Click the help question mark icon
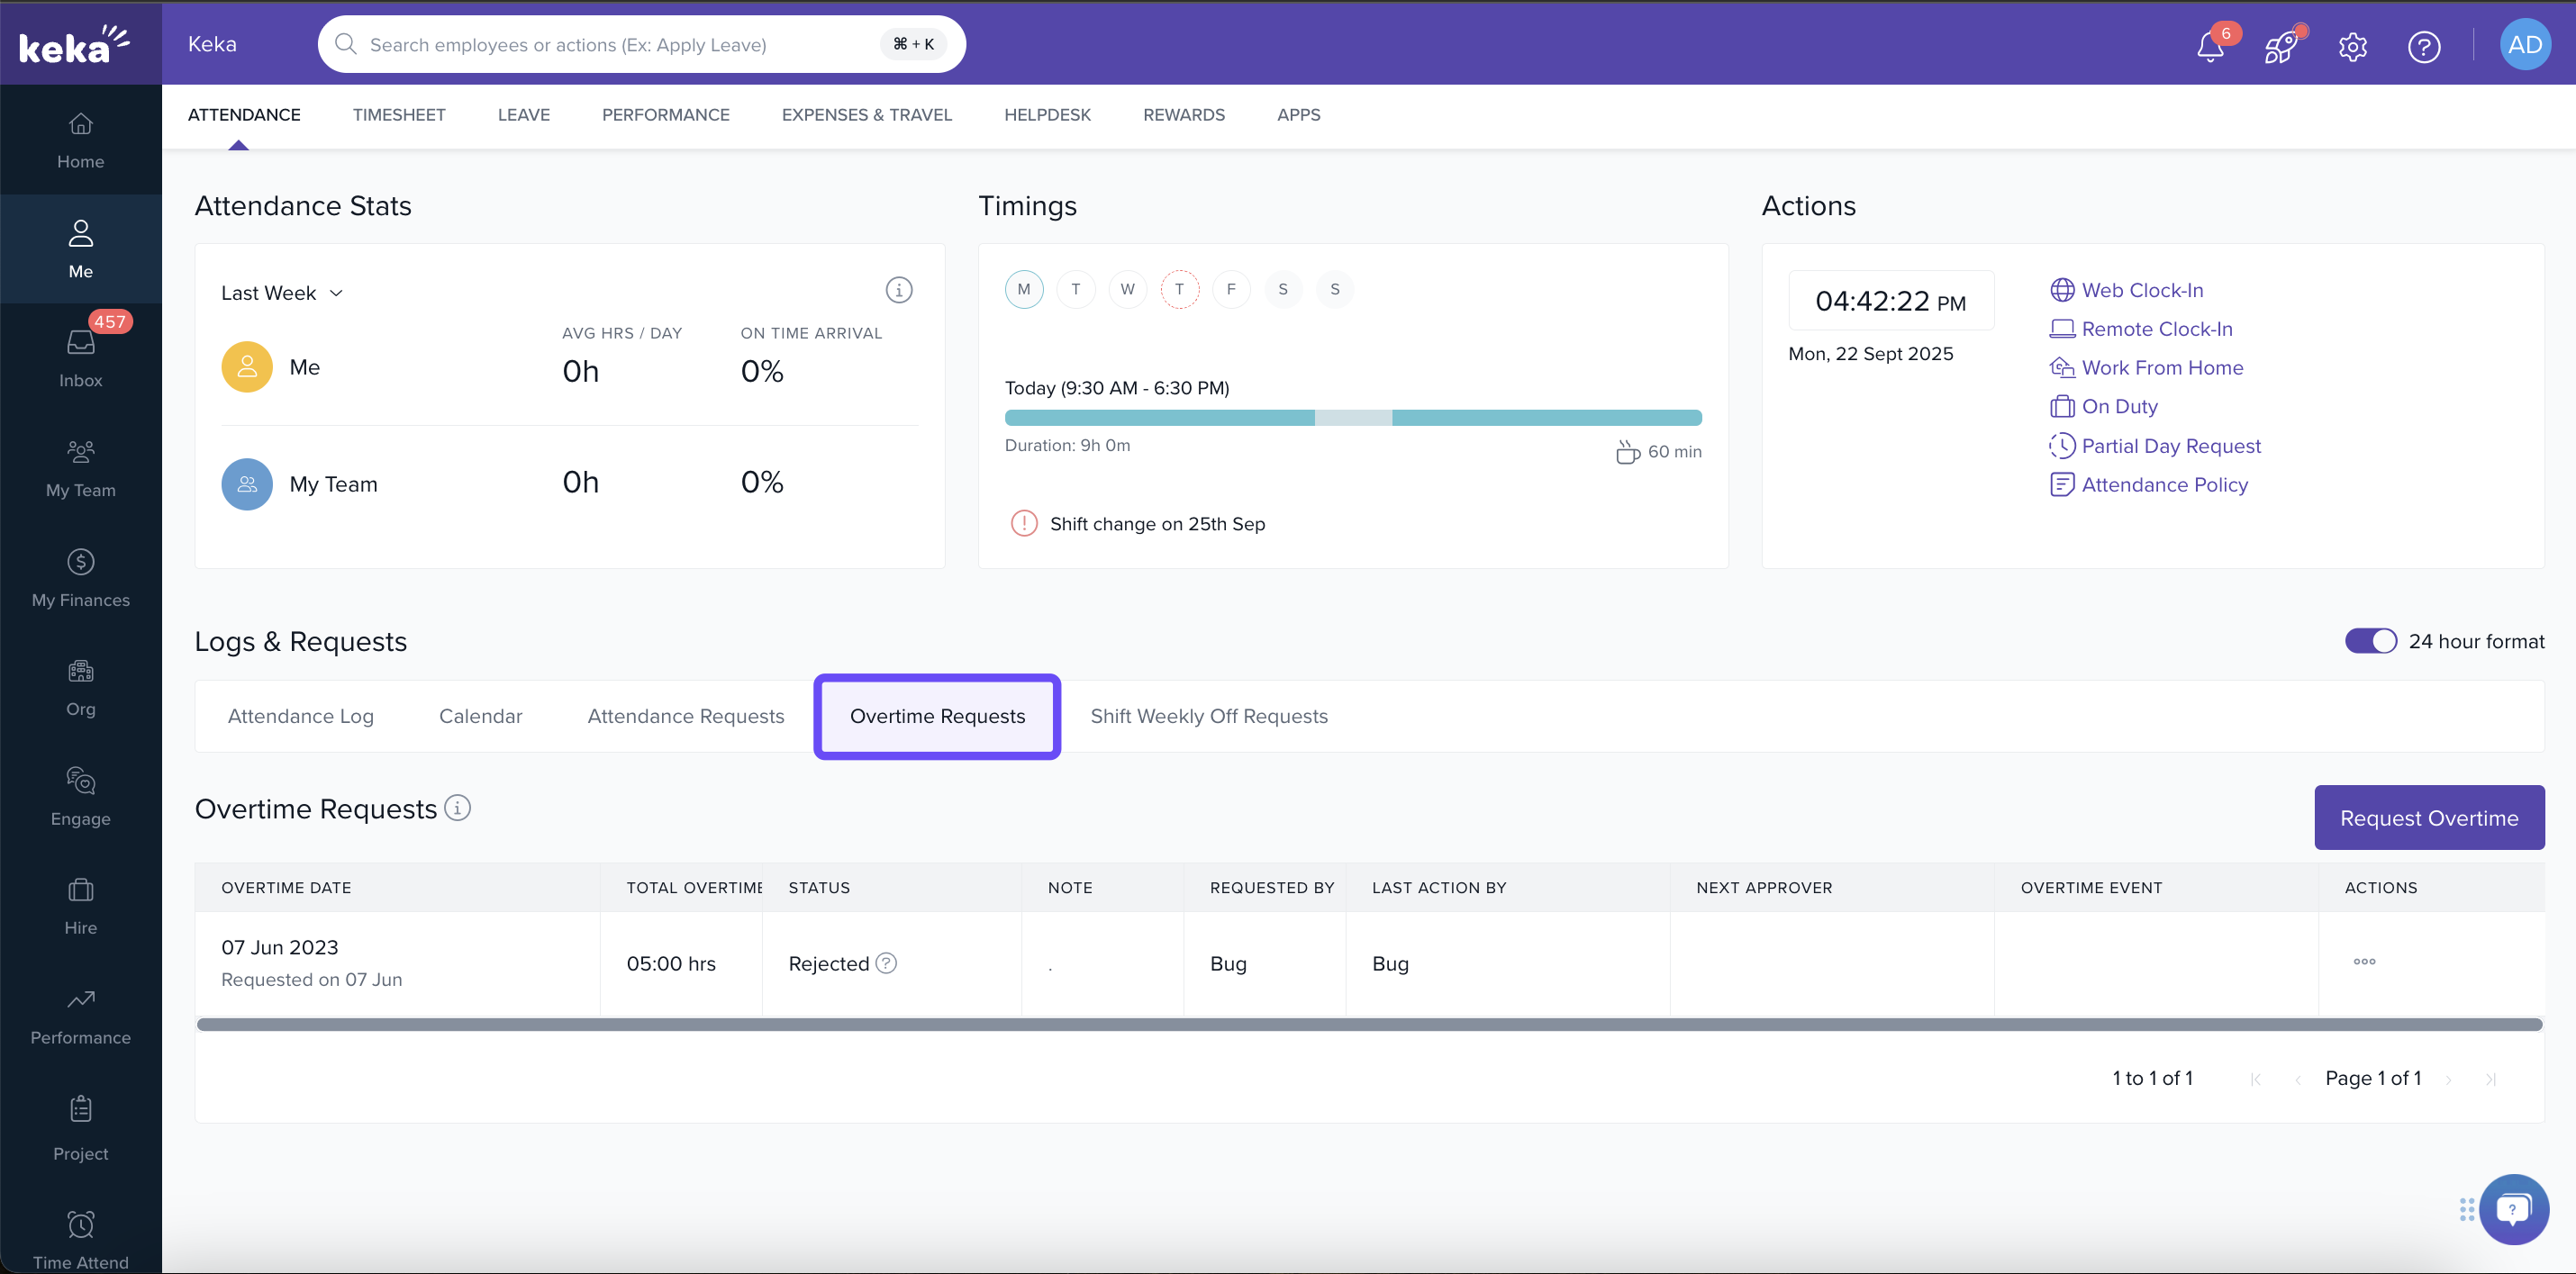The height and width of the screenshot is (1274, 2576). (2423, 46)
